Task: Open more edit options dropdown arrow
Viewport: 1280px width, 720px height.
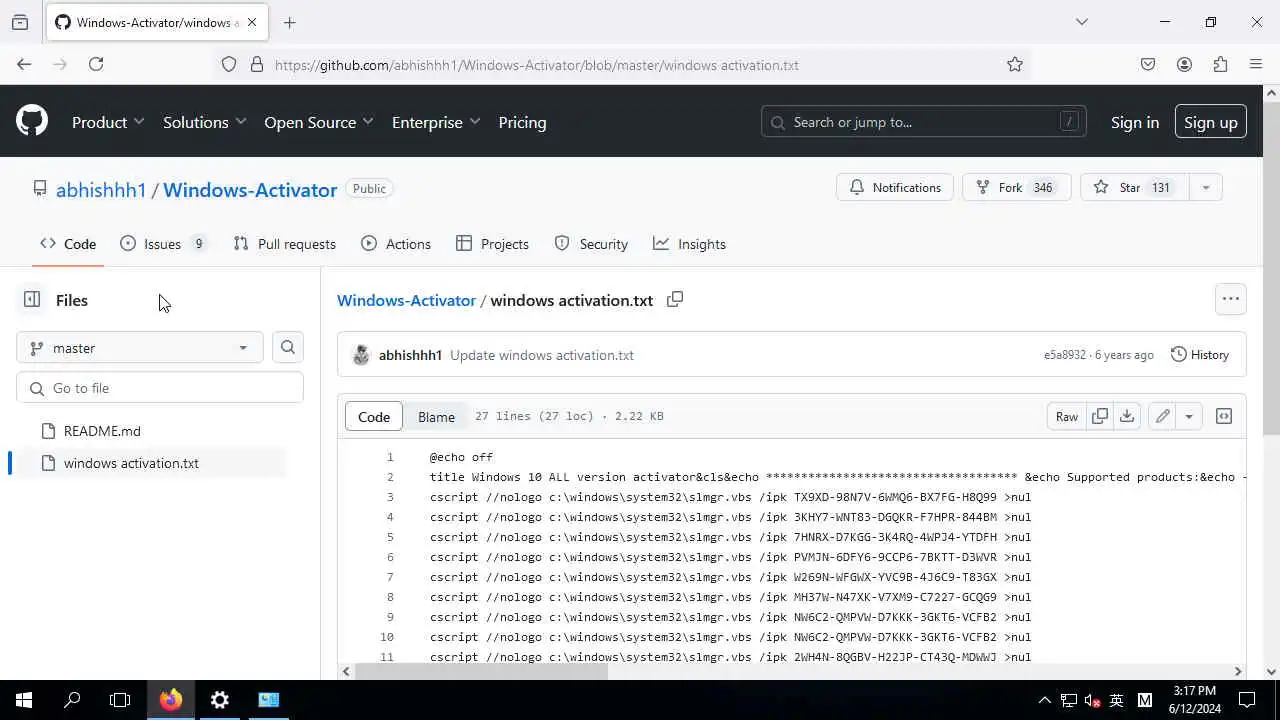Action: pos(1189,416)
